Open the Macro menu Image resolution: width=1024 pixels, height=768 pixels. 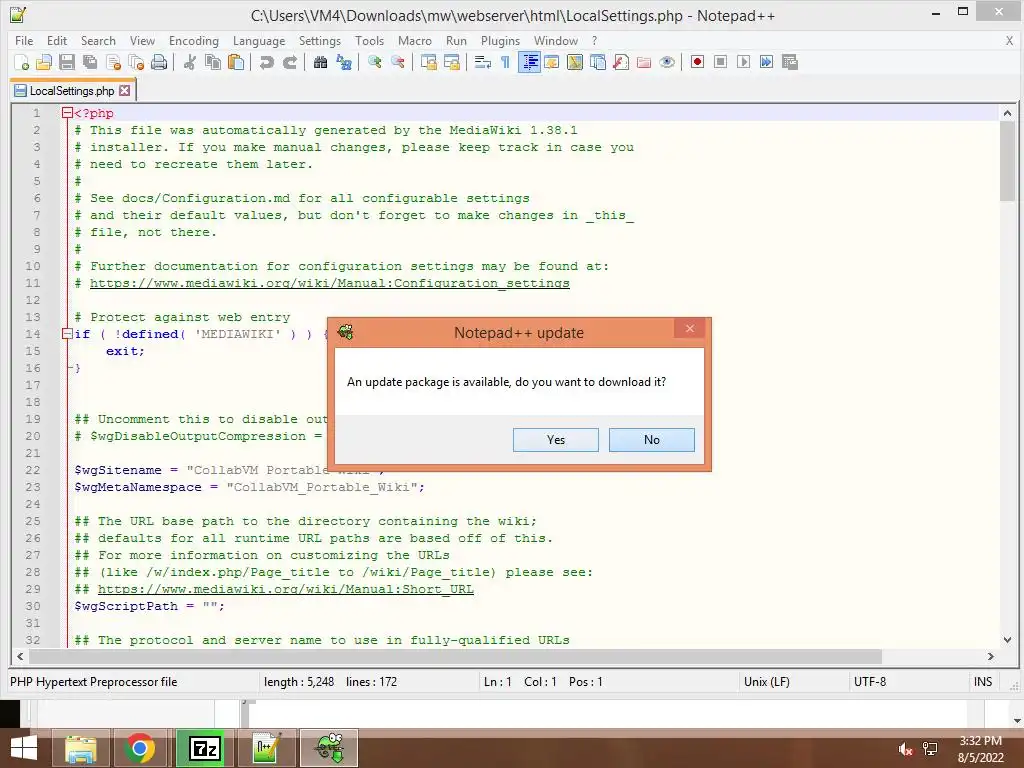(415, 40)
